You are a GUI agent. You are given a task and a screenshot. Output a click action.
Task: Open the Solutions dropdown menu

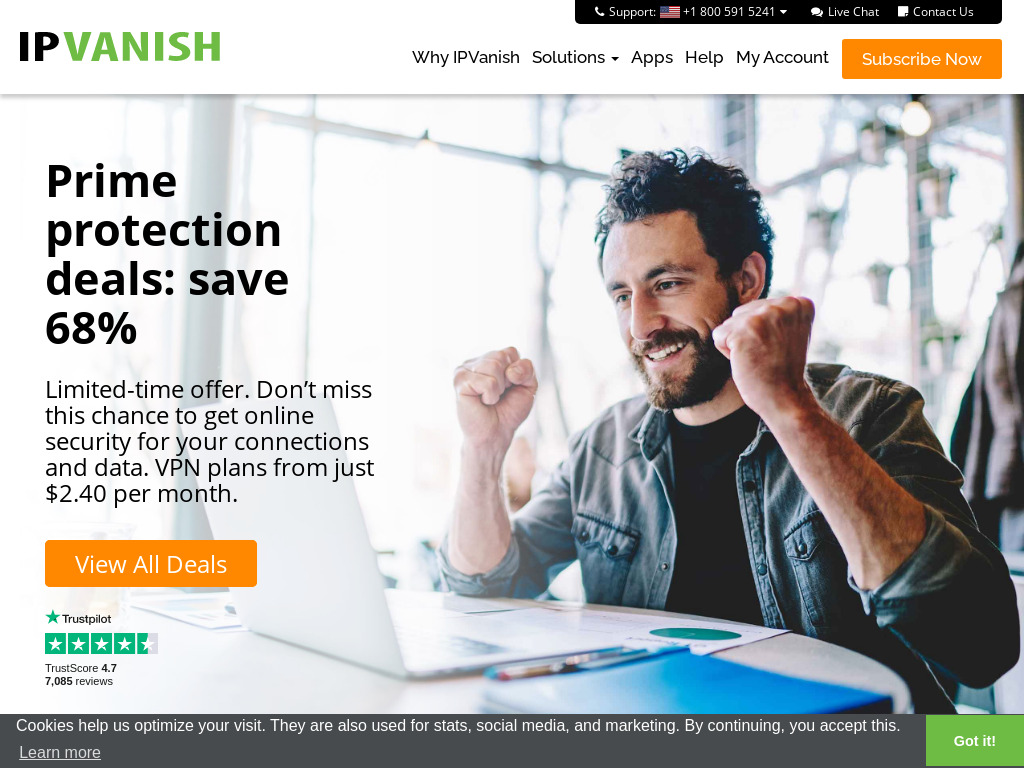575,57
